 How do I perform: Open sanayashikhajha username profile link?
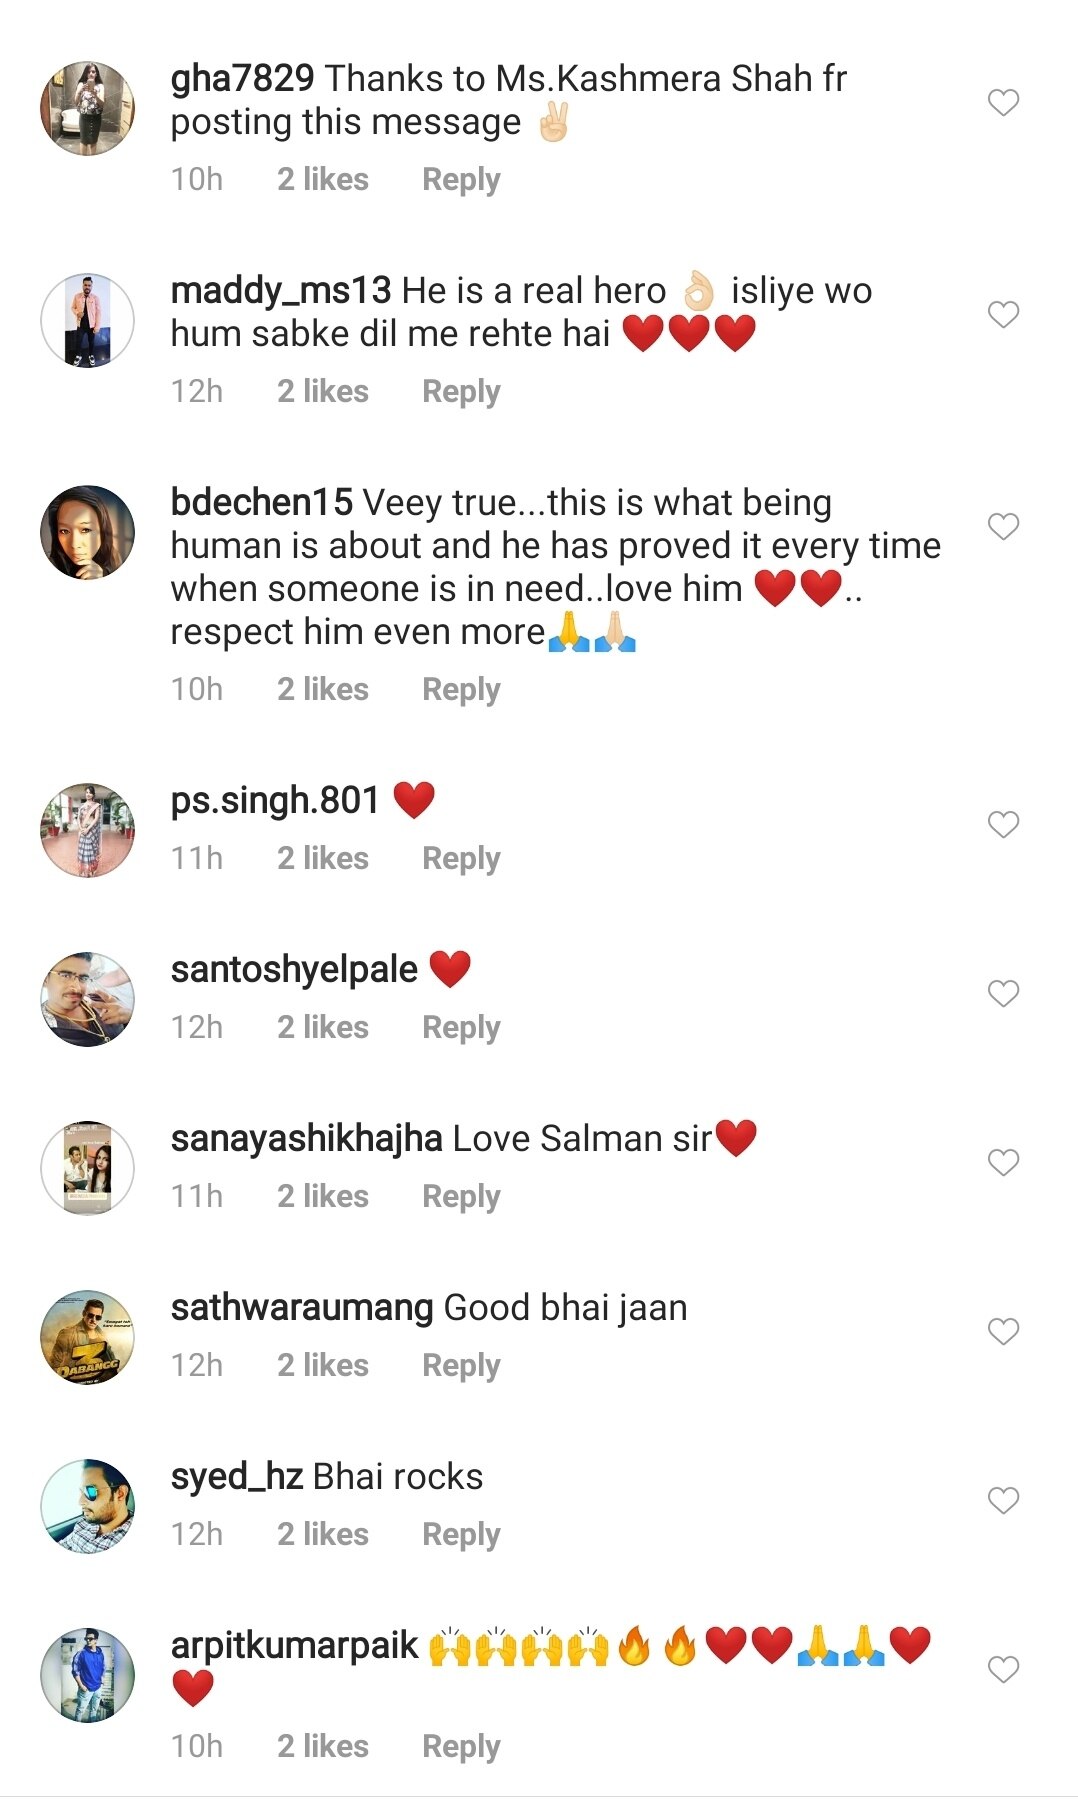[x=306, y=1139]
